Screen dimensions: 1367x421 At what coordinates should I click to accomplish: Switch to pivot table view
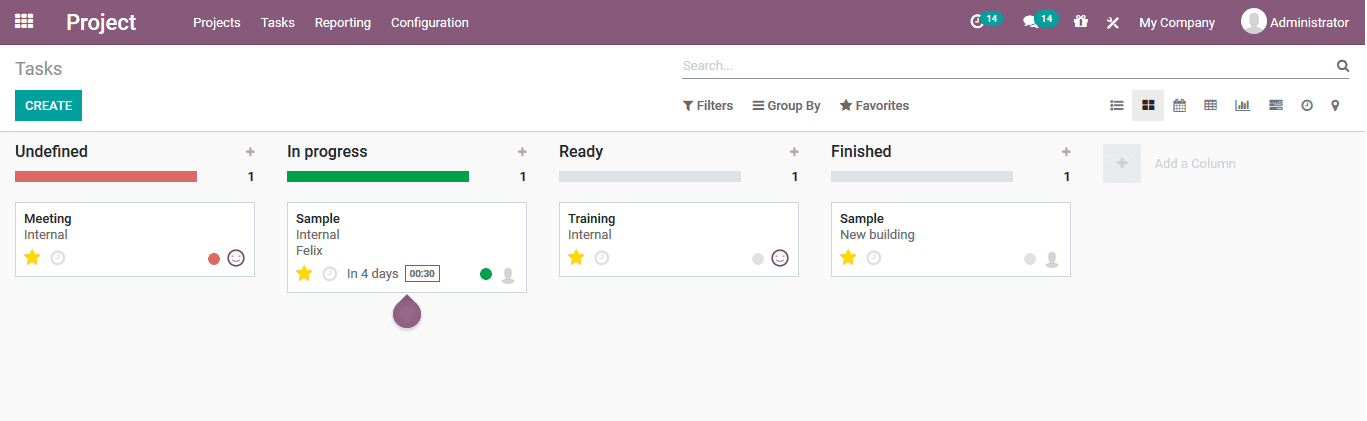[1210, 105]
